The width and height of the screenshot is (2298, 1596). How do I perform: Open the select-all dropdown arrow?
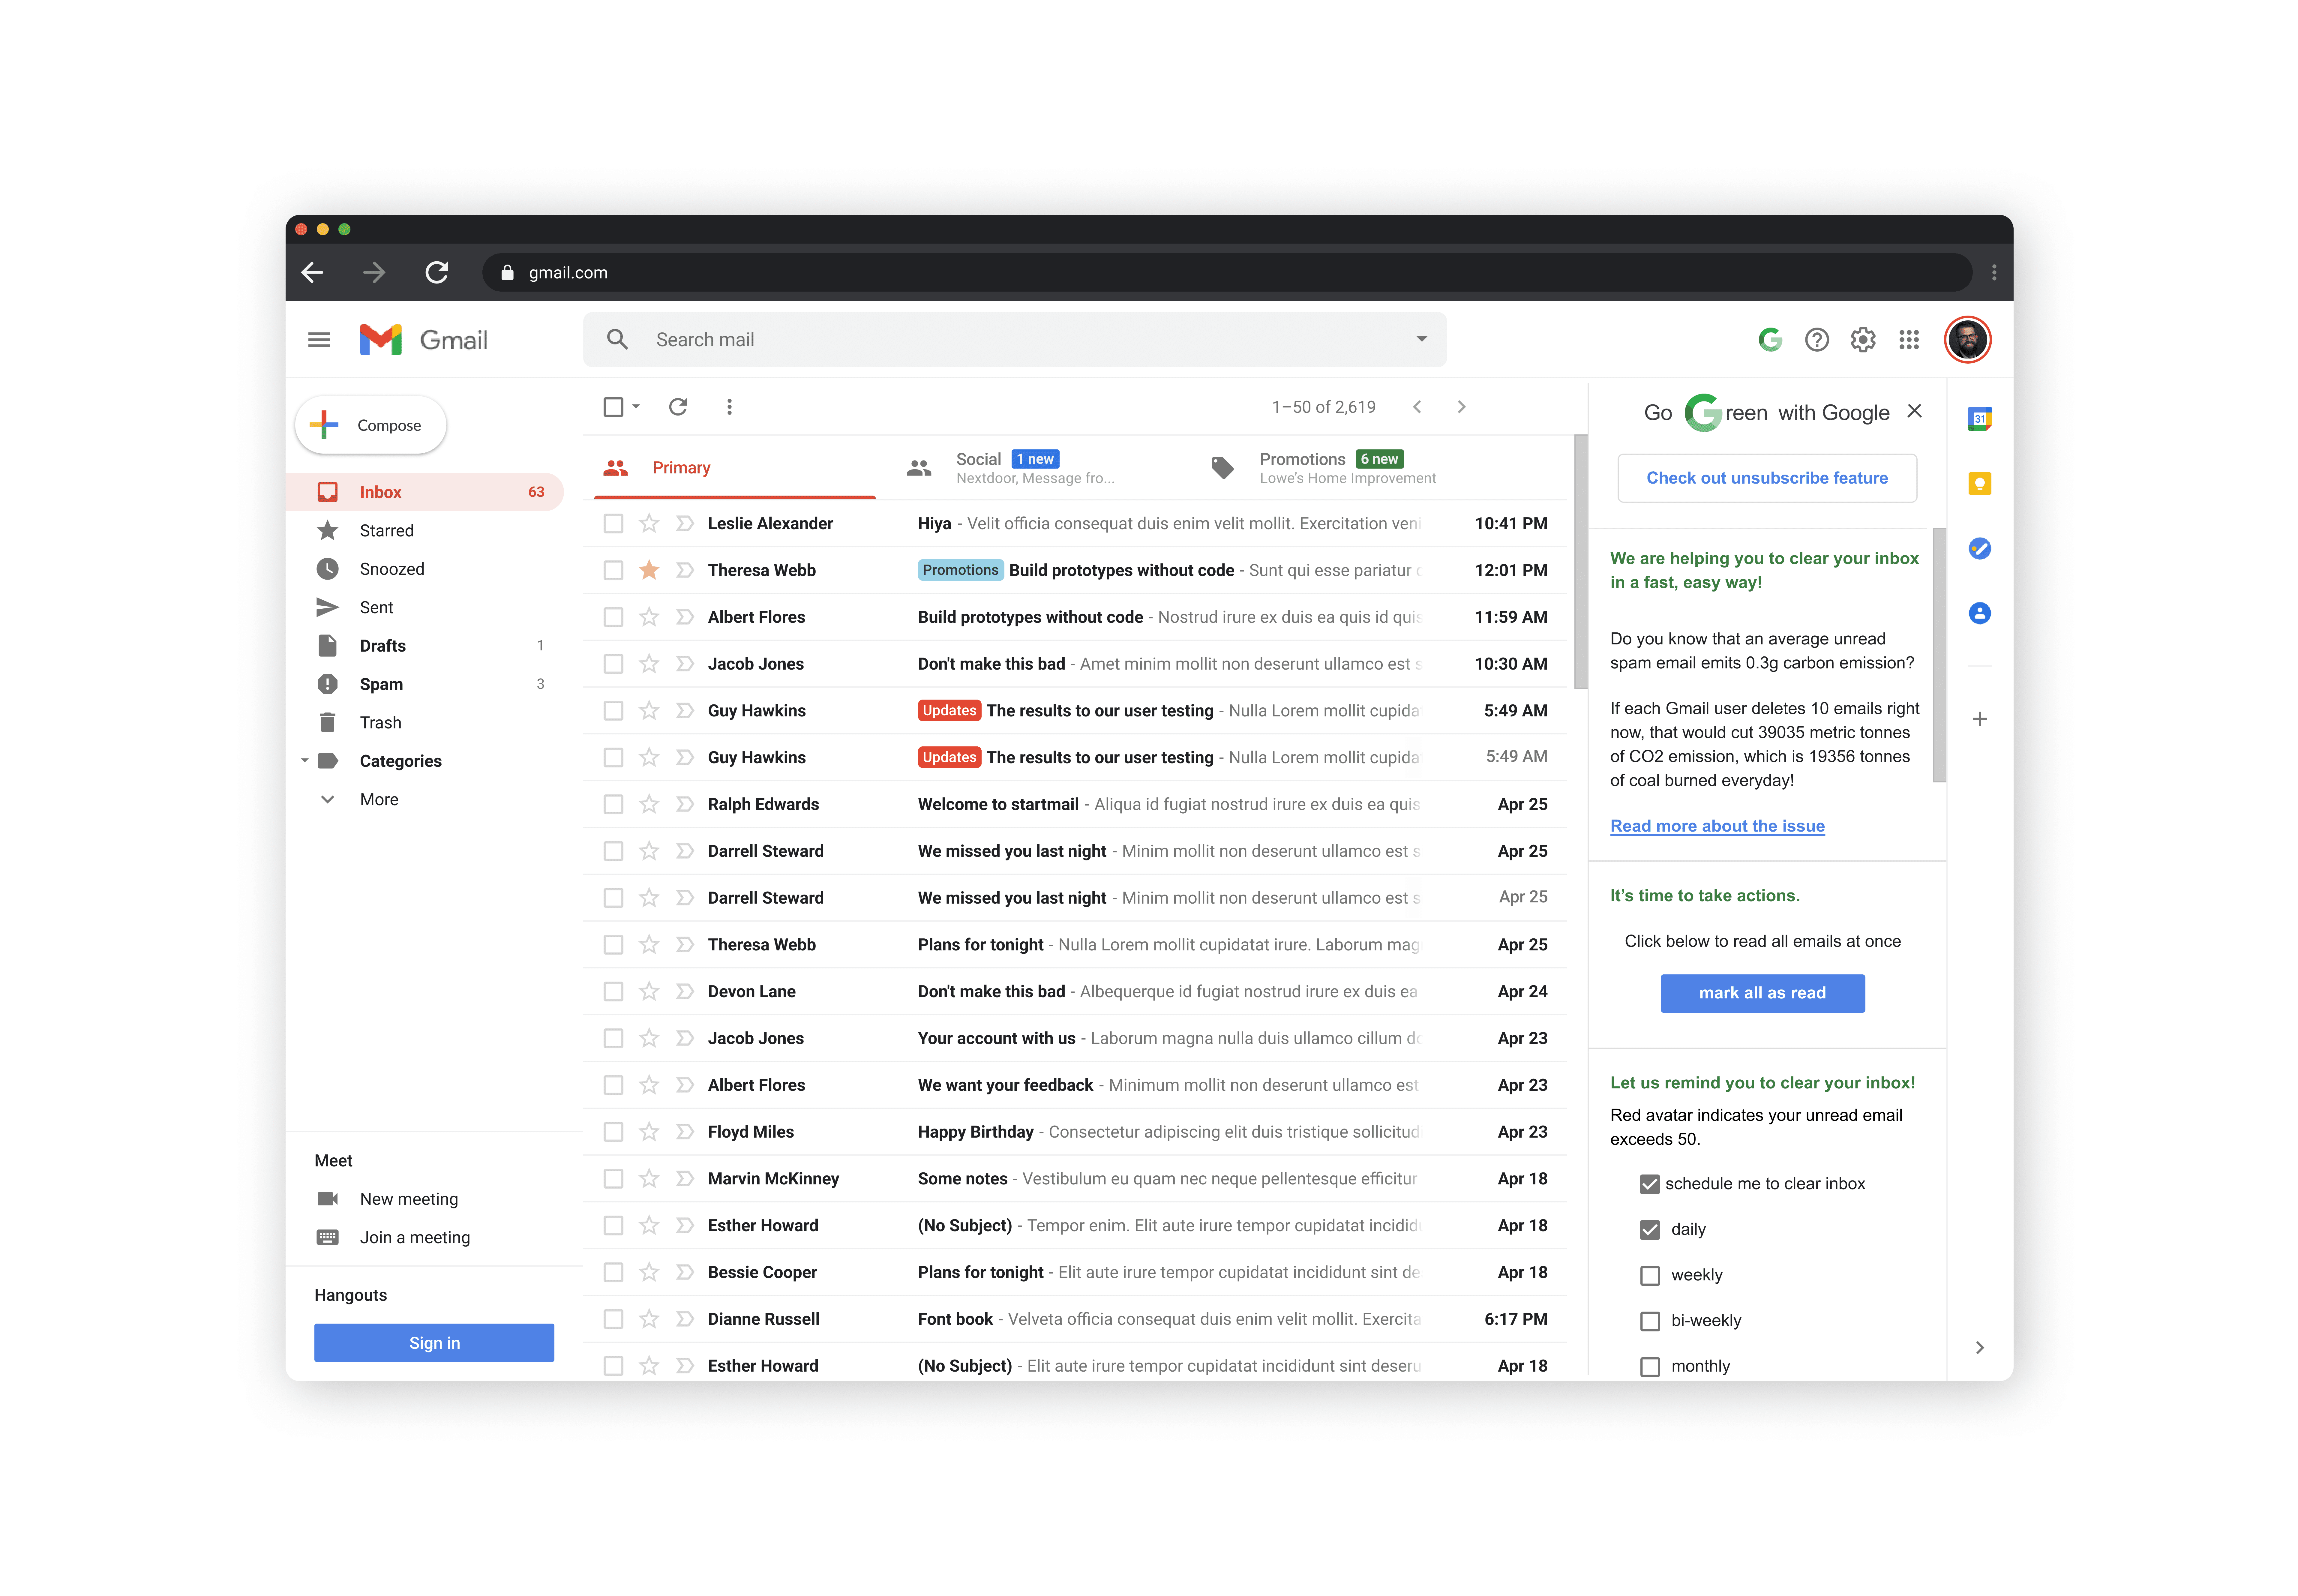636,407
